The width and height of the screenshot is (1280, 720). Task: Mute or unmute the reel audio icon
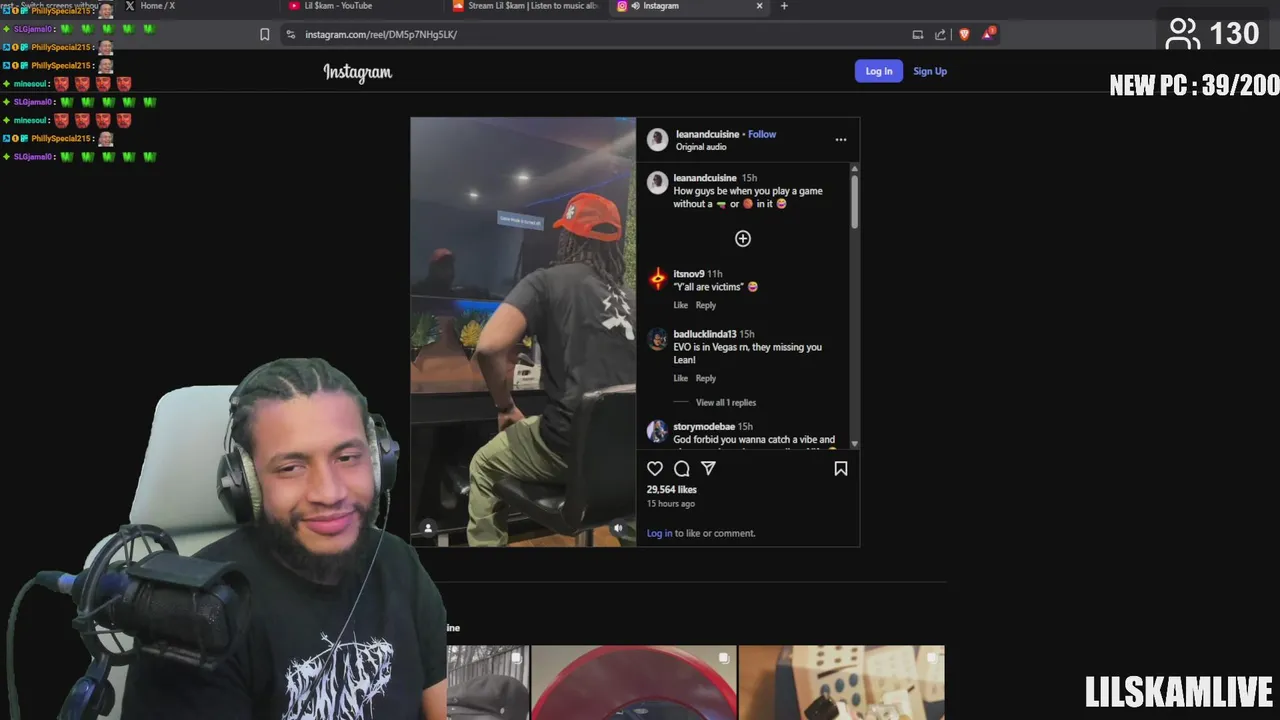point(618,528)
